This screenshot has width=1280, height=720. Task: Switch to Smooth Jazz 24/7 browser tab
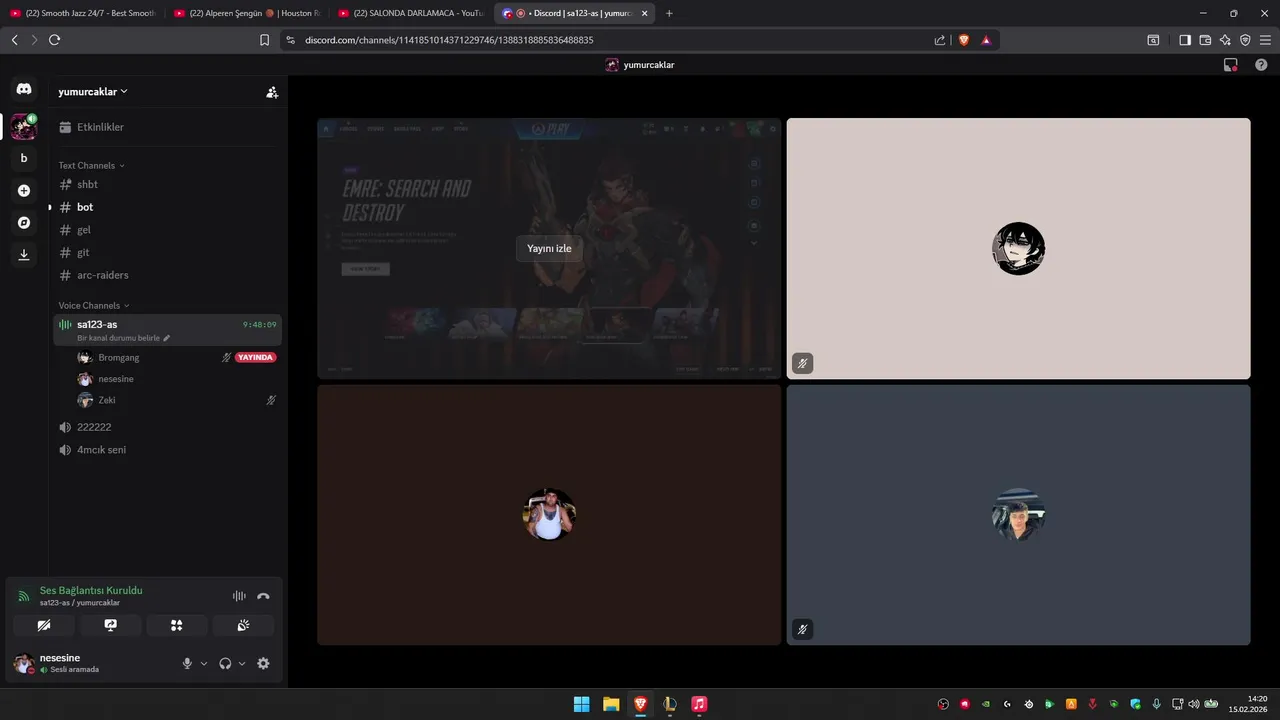point(82,13)
